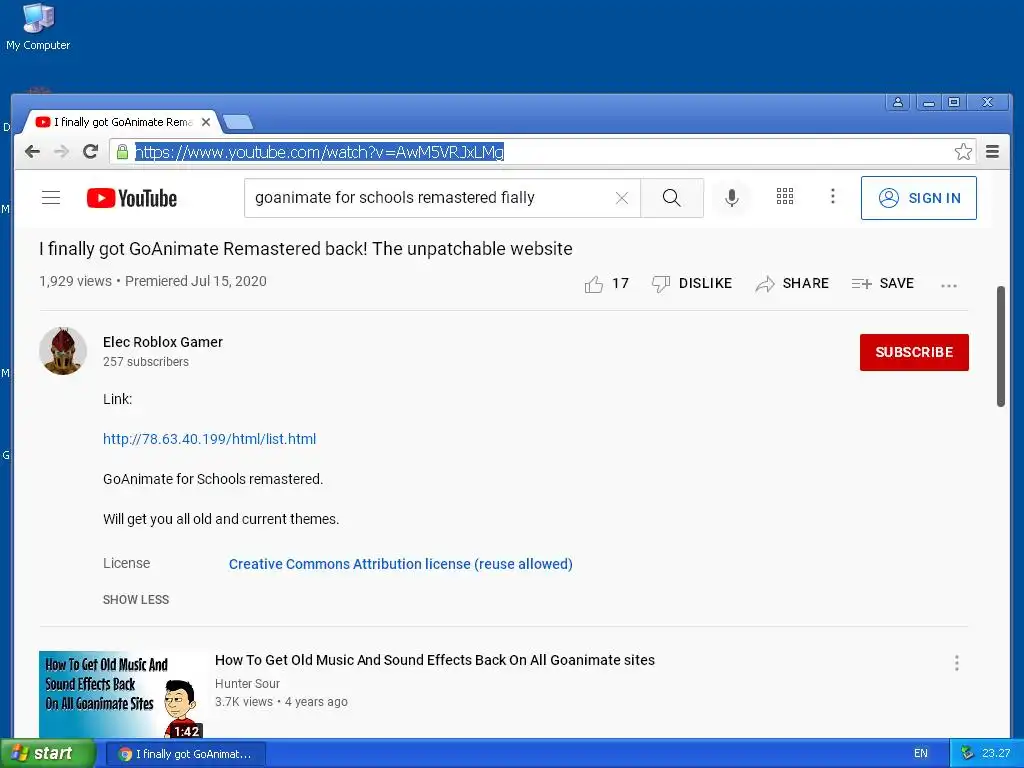This screenshot has width=1024, height=768.
Task: Click the page vertical scrollbar thumb
Action: tap(1000, 346)
